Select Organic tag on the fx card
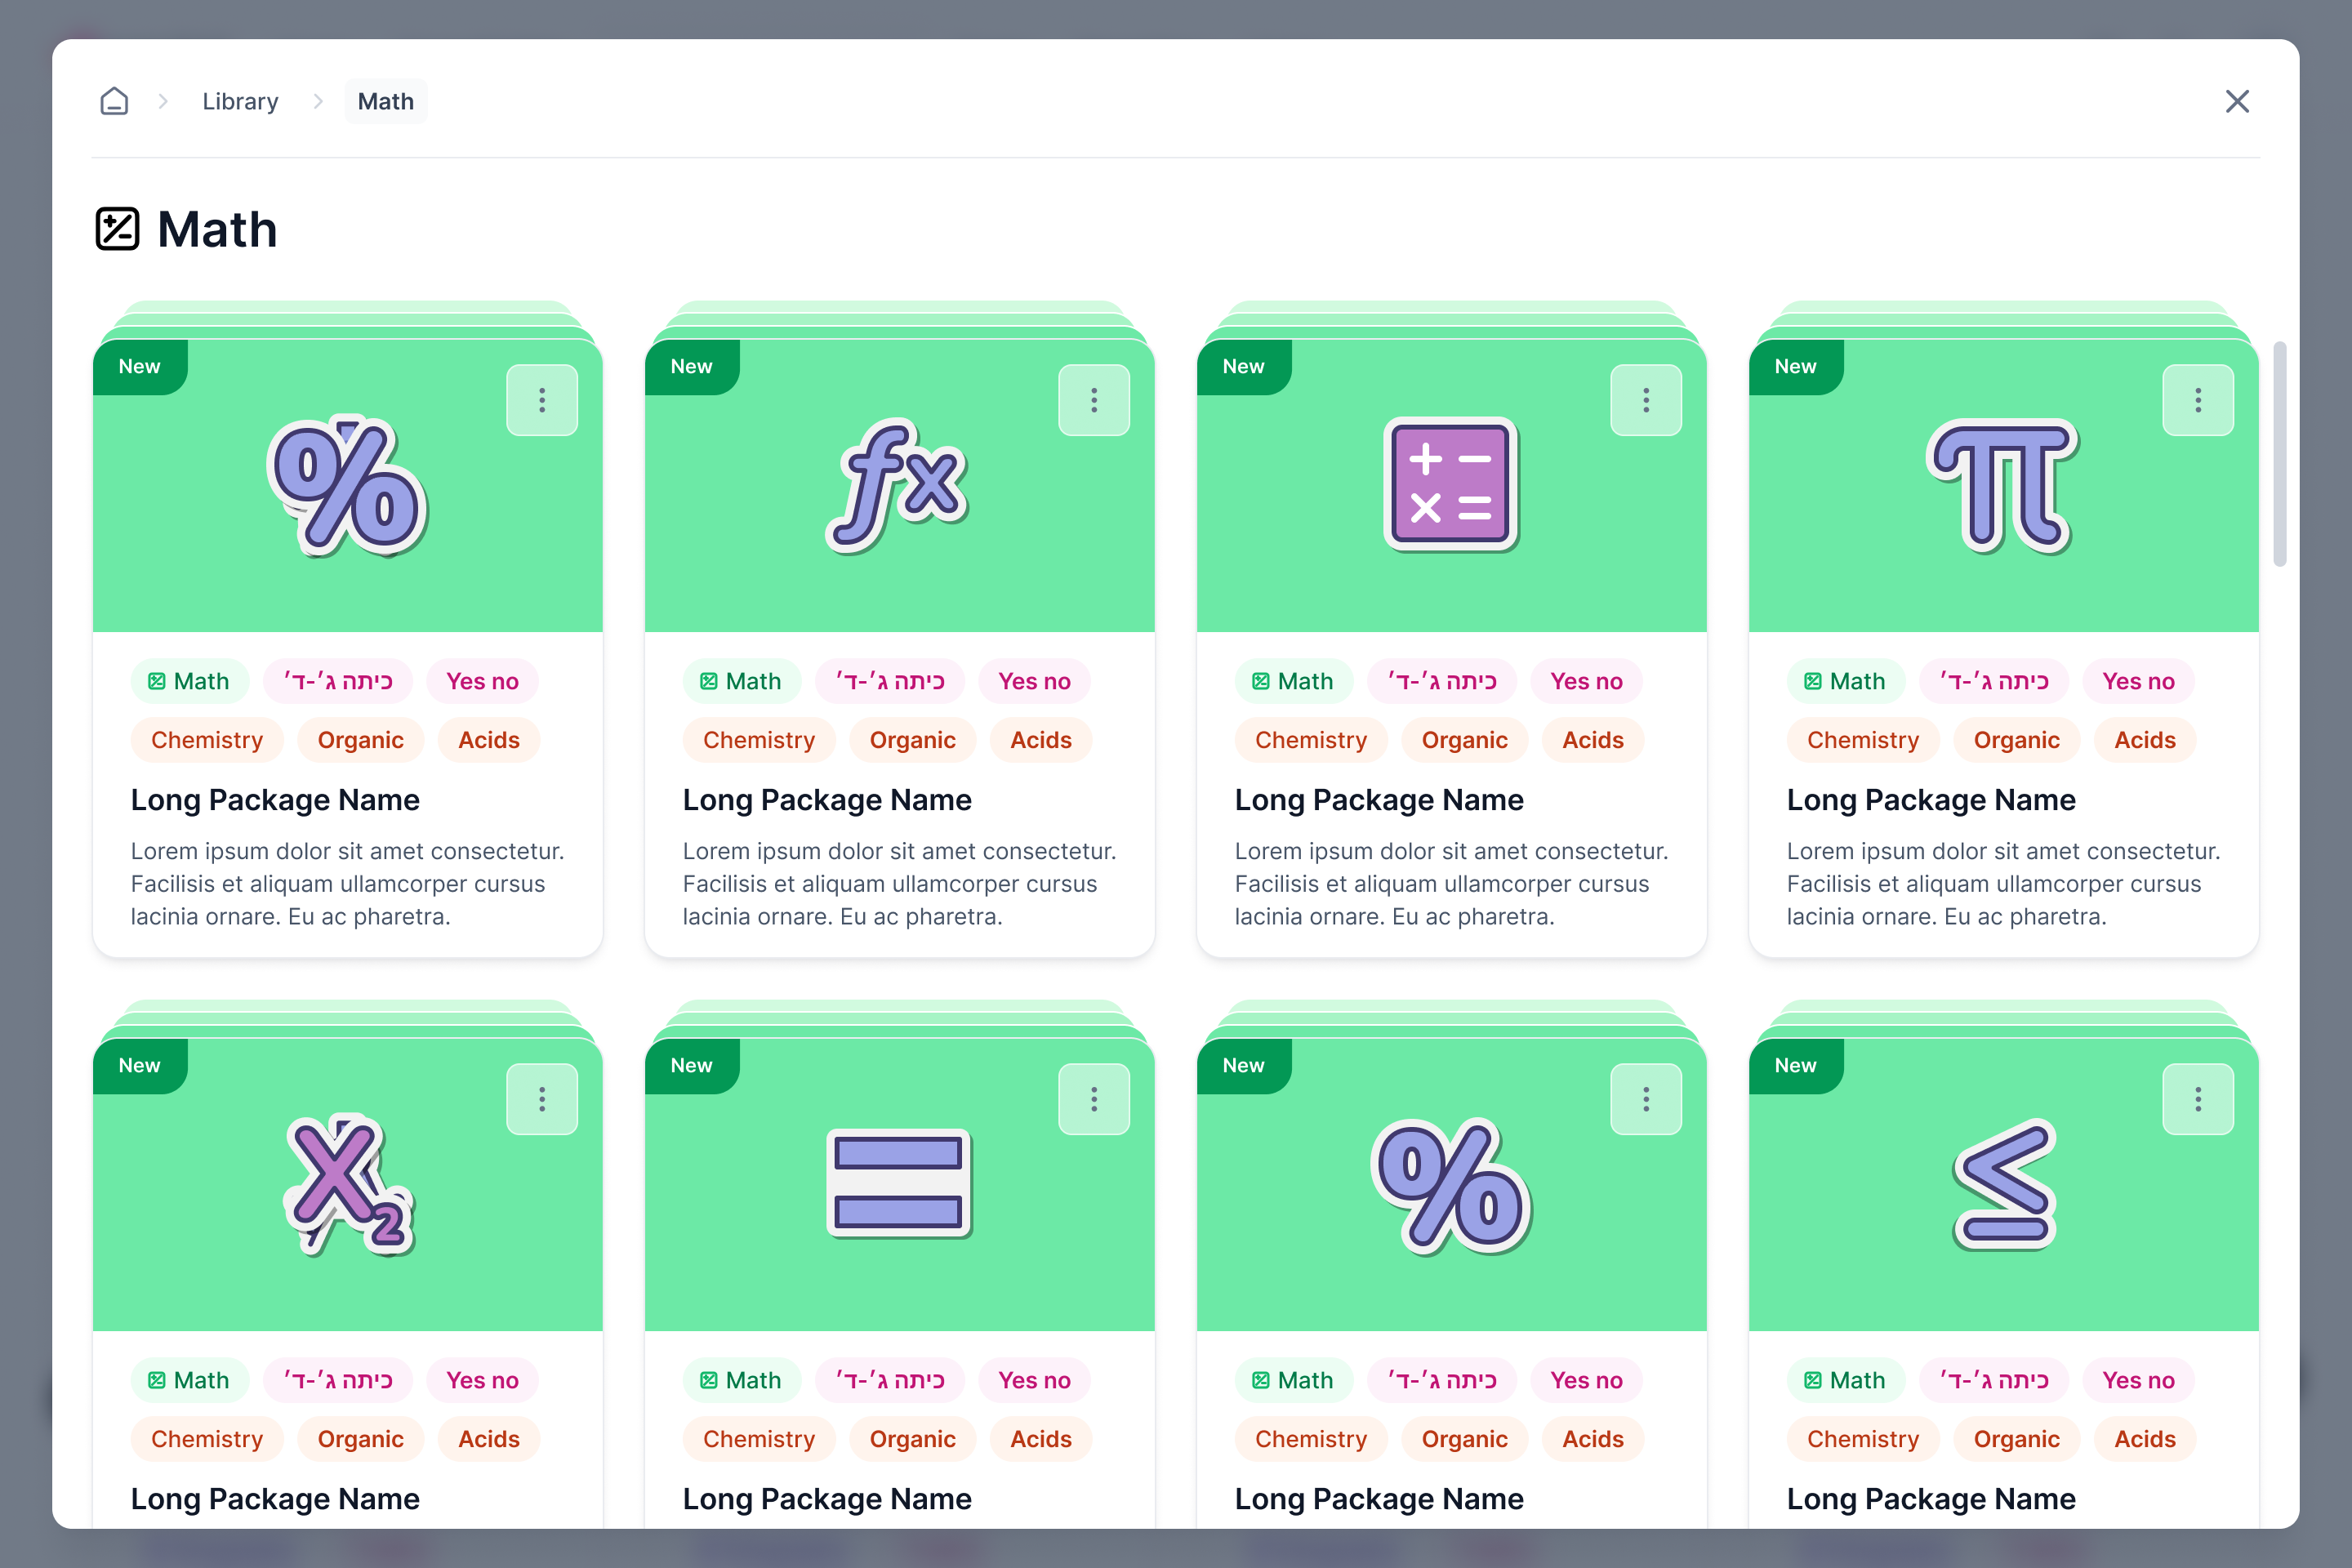 pyautogui.click(x=912, y=740)
